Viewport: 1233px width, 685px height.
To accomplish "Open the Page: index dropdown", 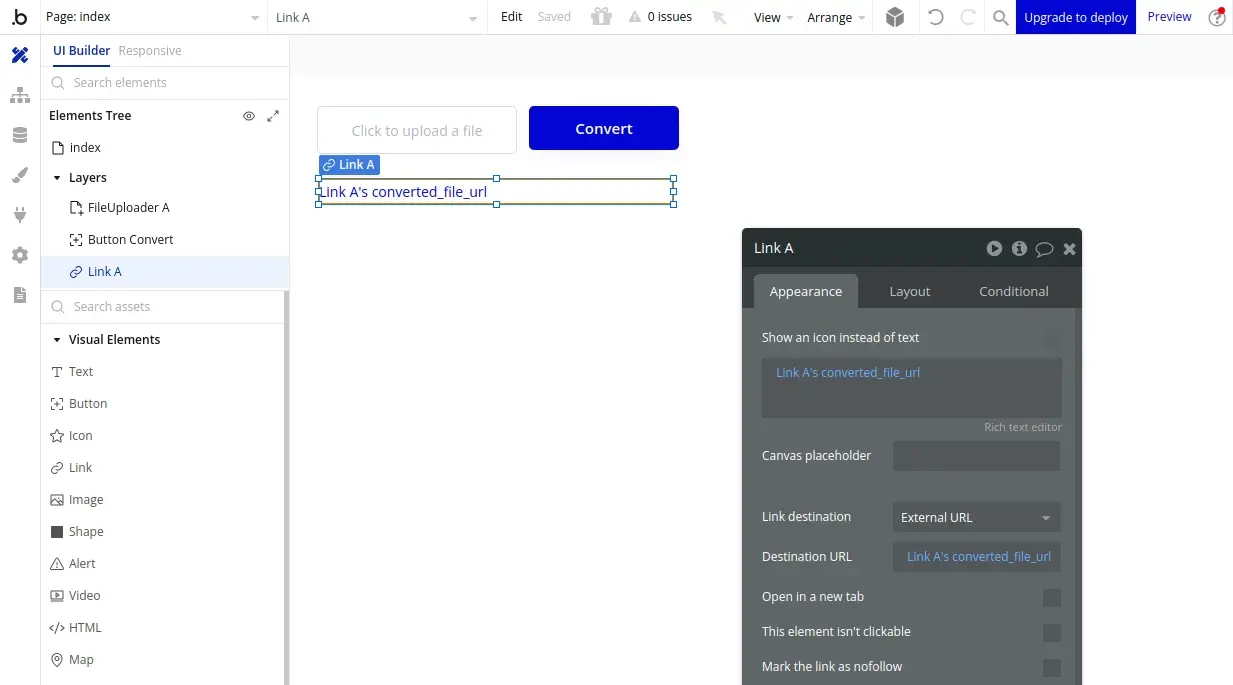I will (150, 16).
